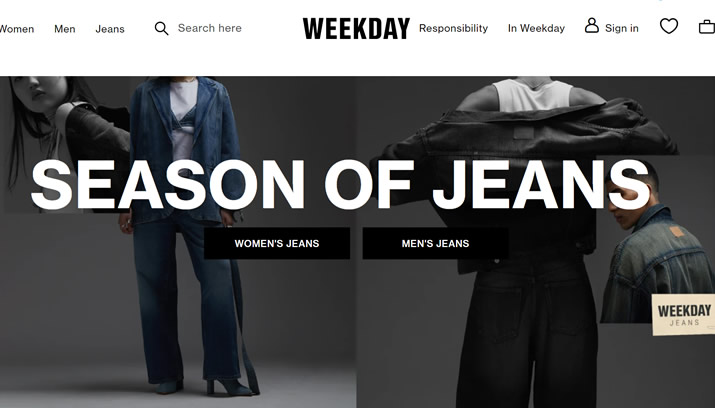
Task: Open the Responsibility menu
Action: point(453,28)
